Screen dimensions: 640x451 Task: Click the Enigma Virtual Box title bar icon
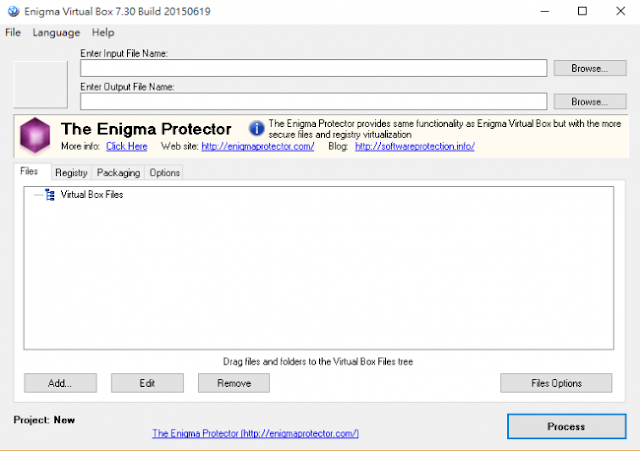[13, 11]
